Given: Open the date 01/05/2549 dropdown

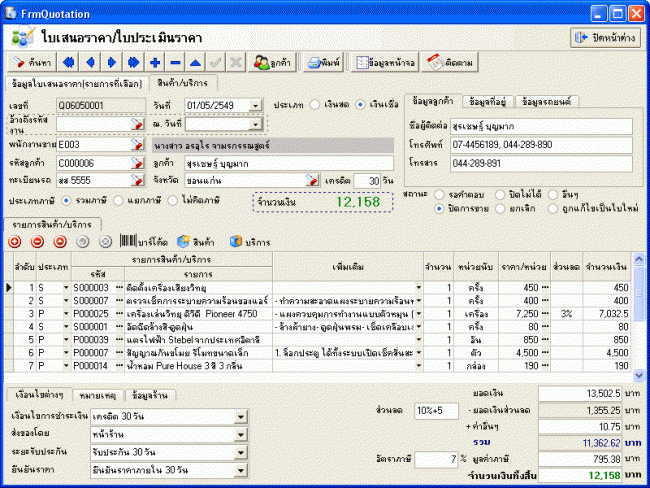Looking at the screenshot, I should (x=256, y=106).
